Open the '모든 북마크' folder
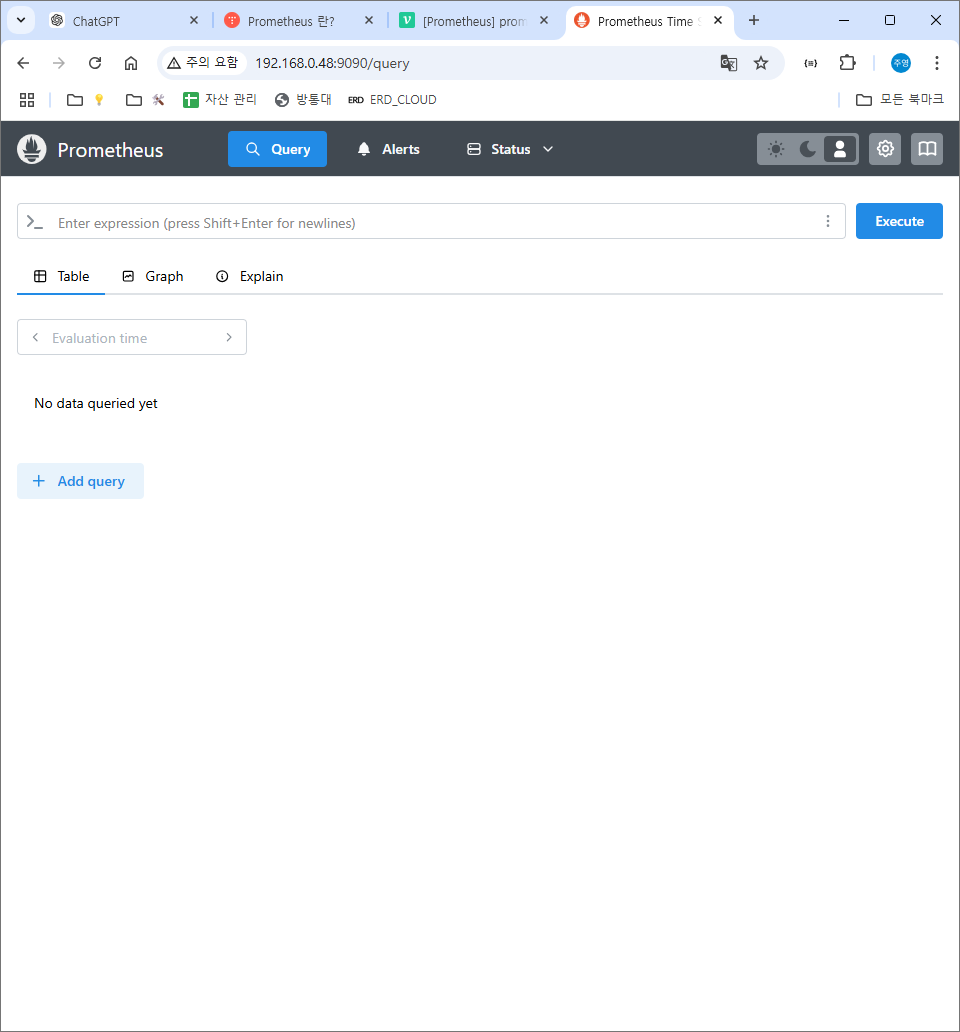The image size is (960, 1032). 899,100
